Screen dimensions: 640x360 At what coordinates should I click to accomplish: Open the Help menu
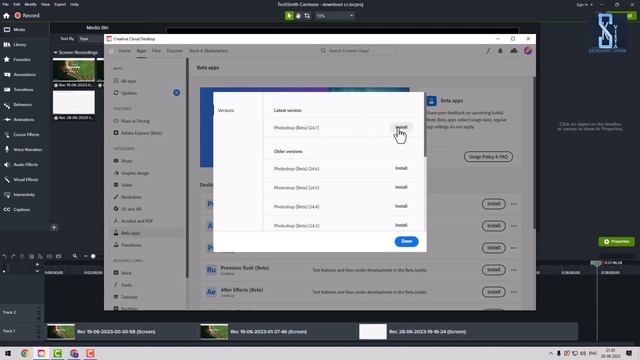coord(74,4)
